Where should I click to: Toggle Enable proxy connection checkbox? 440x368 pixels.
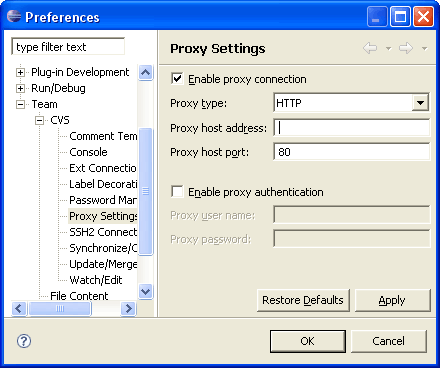pyautogui.click(x=177, y=79)
